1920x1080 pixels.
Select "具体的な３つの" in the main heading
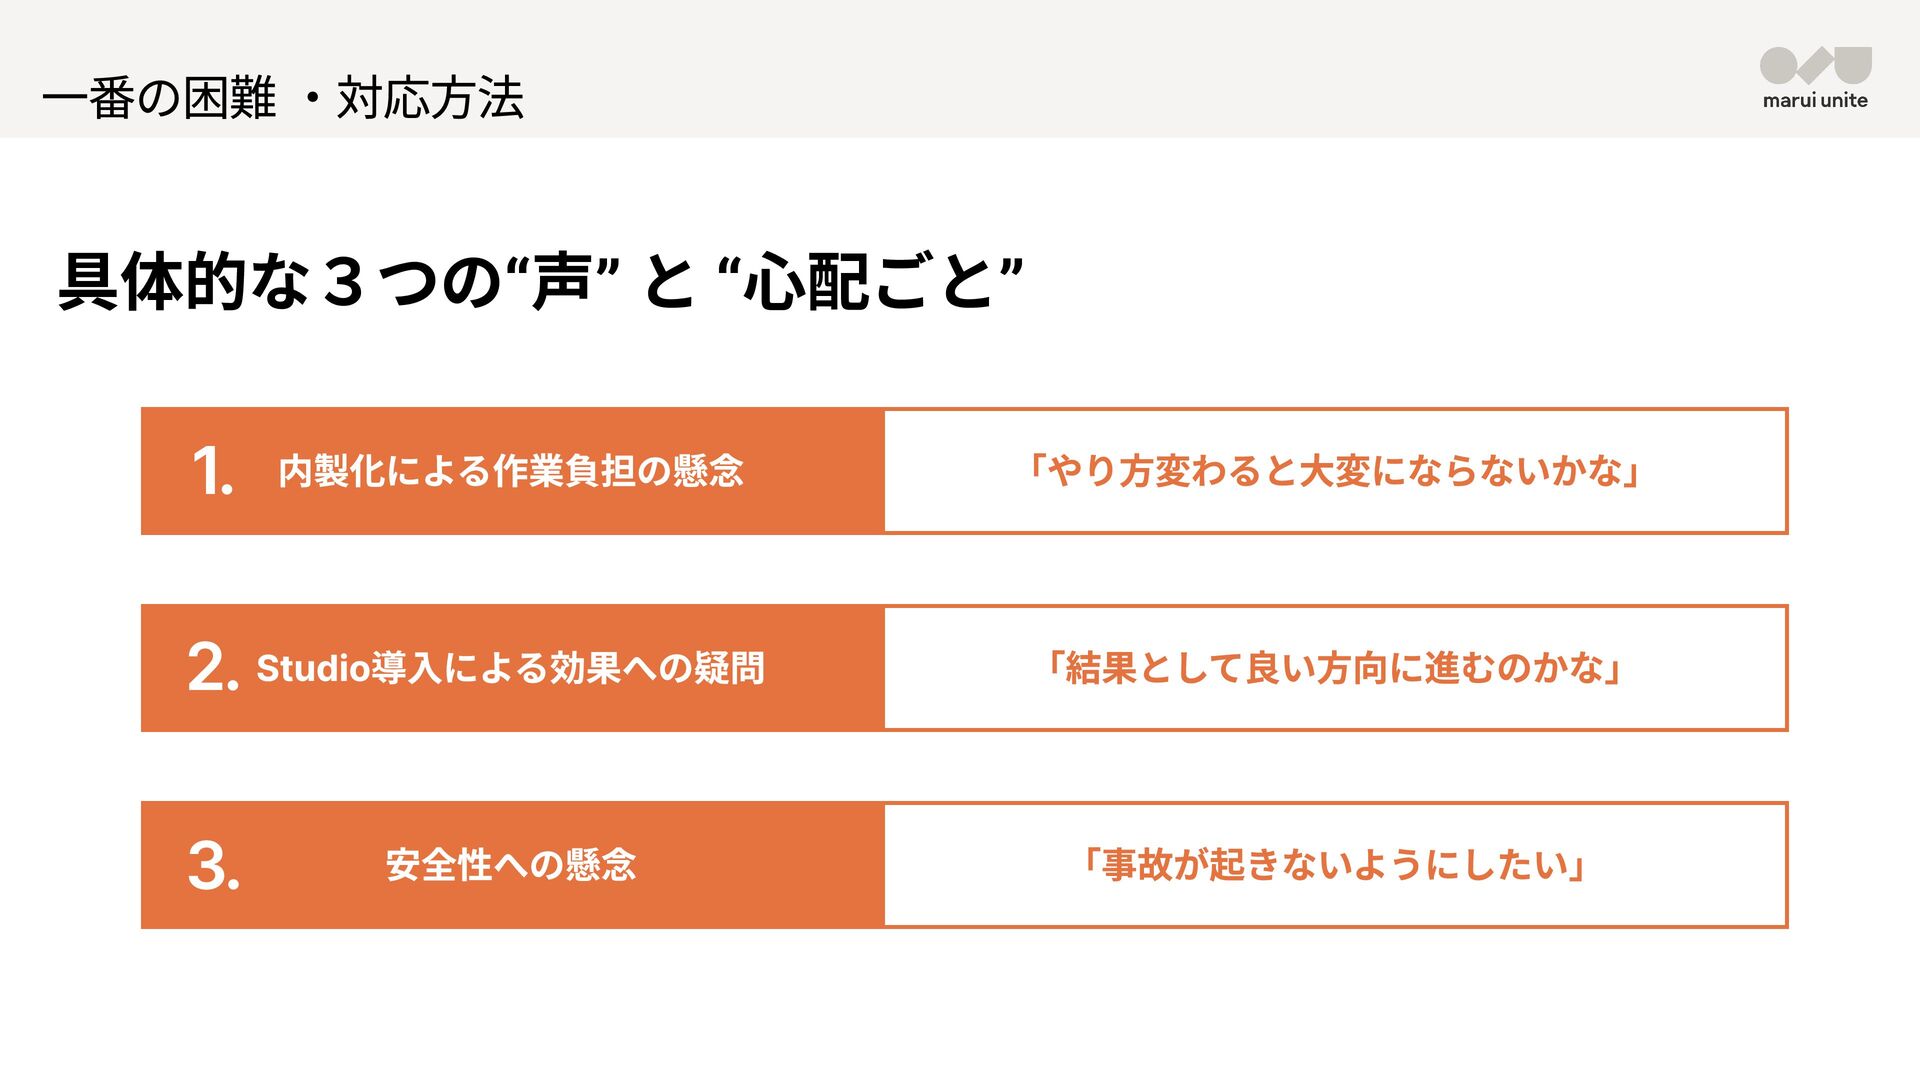click(x=280, y=282)
